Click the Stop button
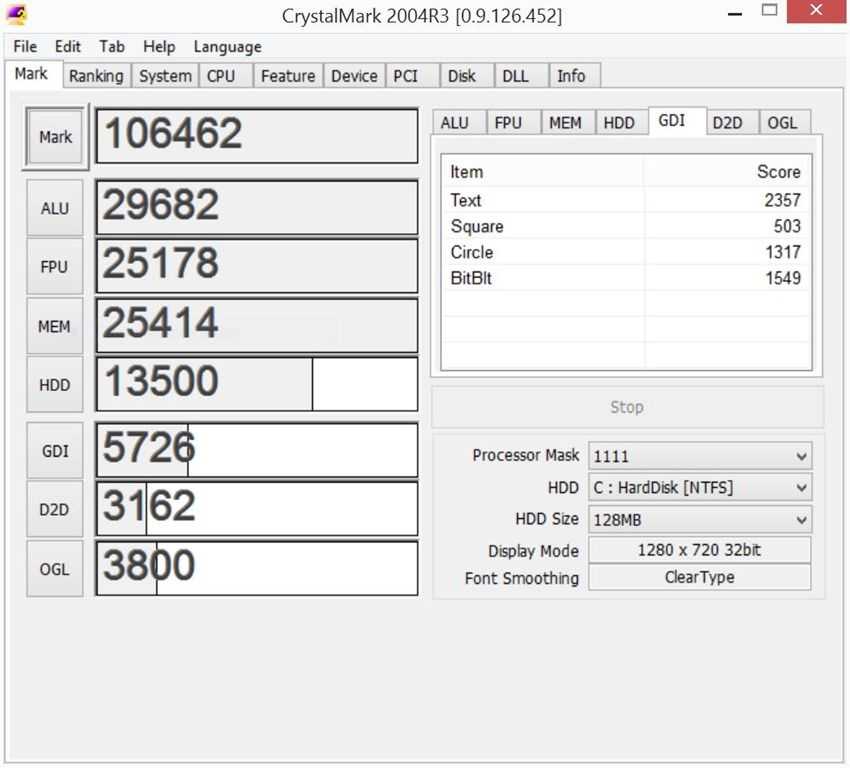The width and height of the screenshot is (850, 768). point(627,407)
